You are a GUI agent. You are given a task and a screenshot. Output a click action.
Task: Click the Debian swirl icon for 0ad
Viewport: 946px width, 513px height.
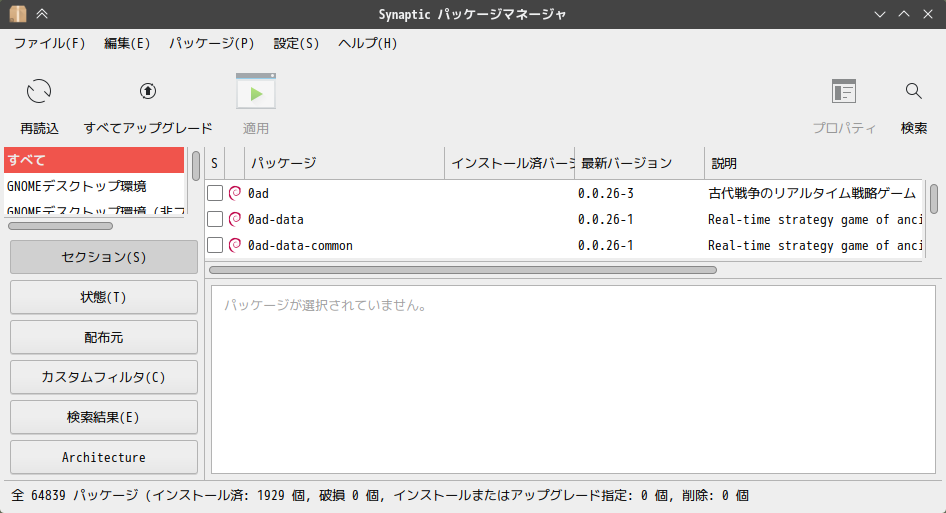click(x=235, y=193)
